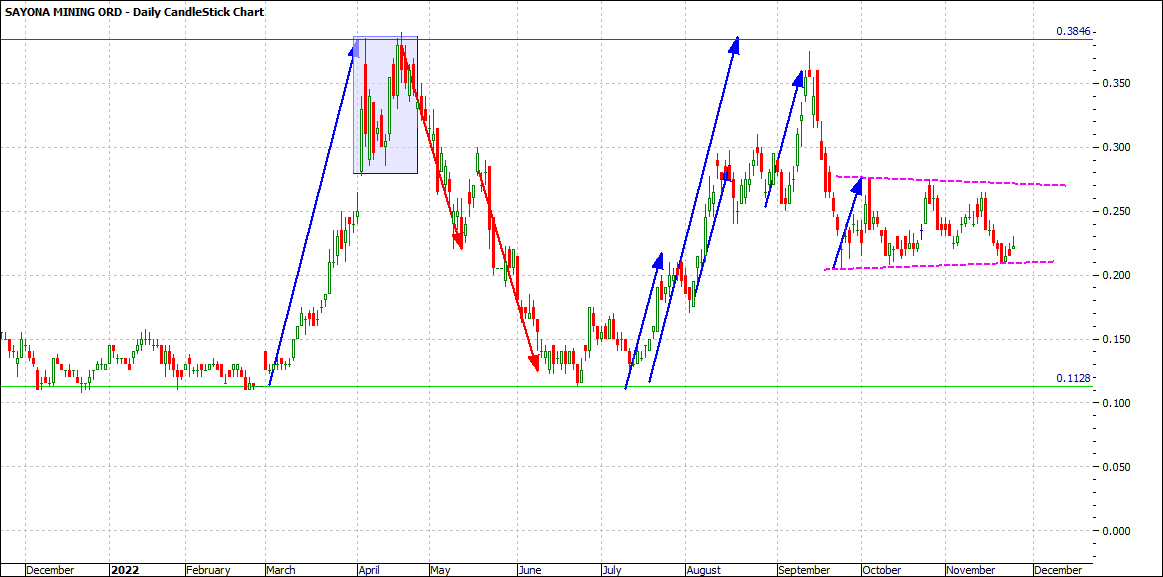Click the 0.200 price axis label

tap(1115, 275)
